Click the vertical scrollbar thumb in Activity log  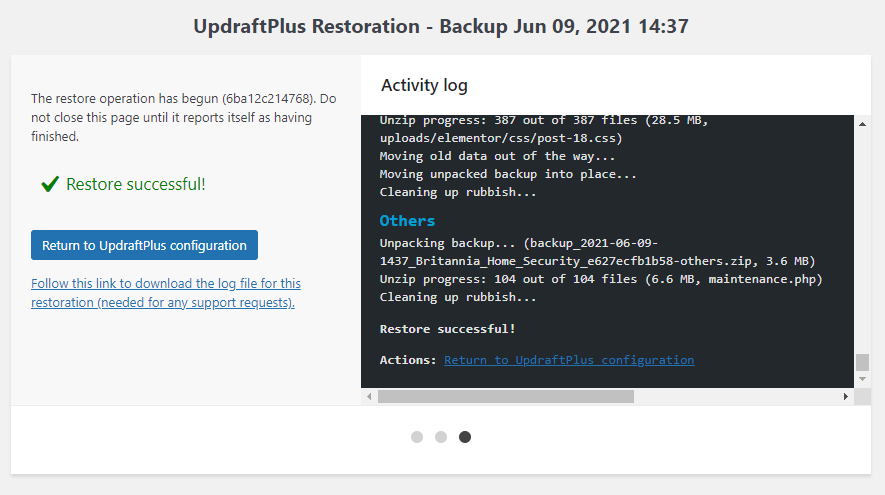coord(862,362)
